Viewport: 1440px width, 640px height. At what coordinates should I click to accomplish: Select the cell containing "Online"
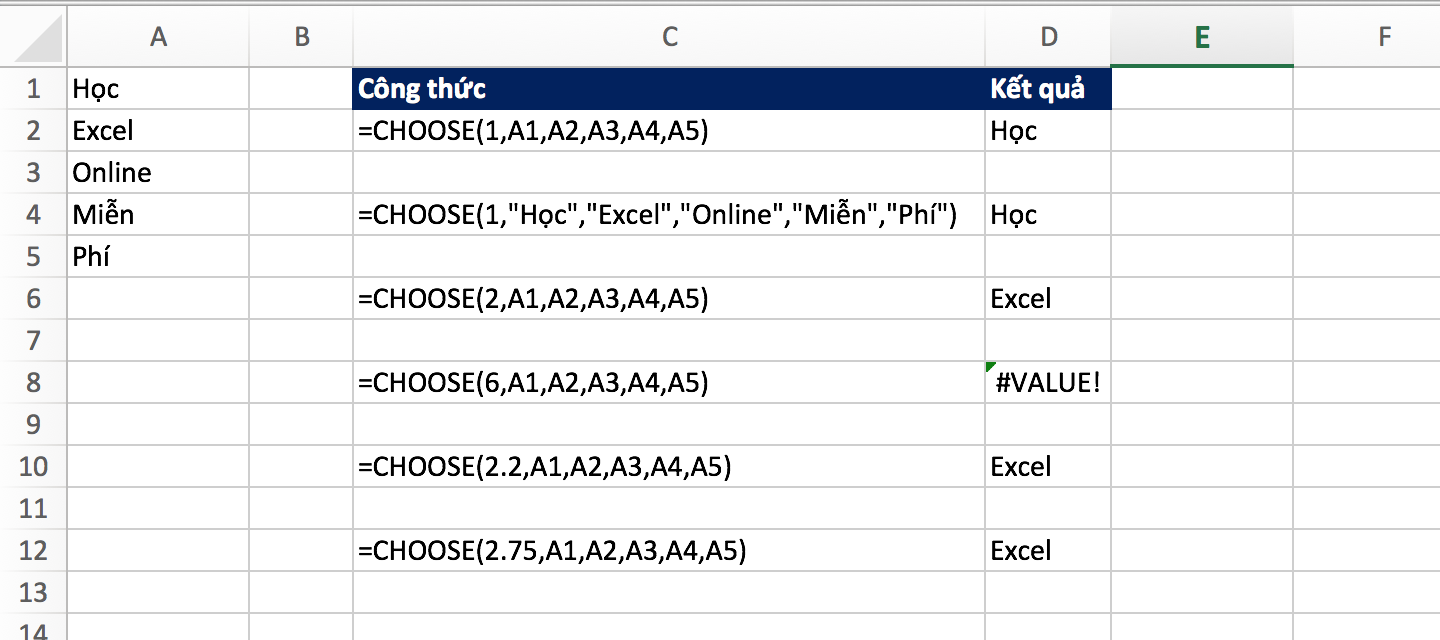(x=157, y=173)
